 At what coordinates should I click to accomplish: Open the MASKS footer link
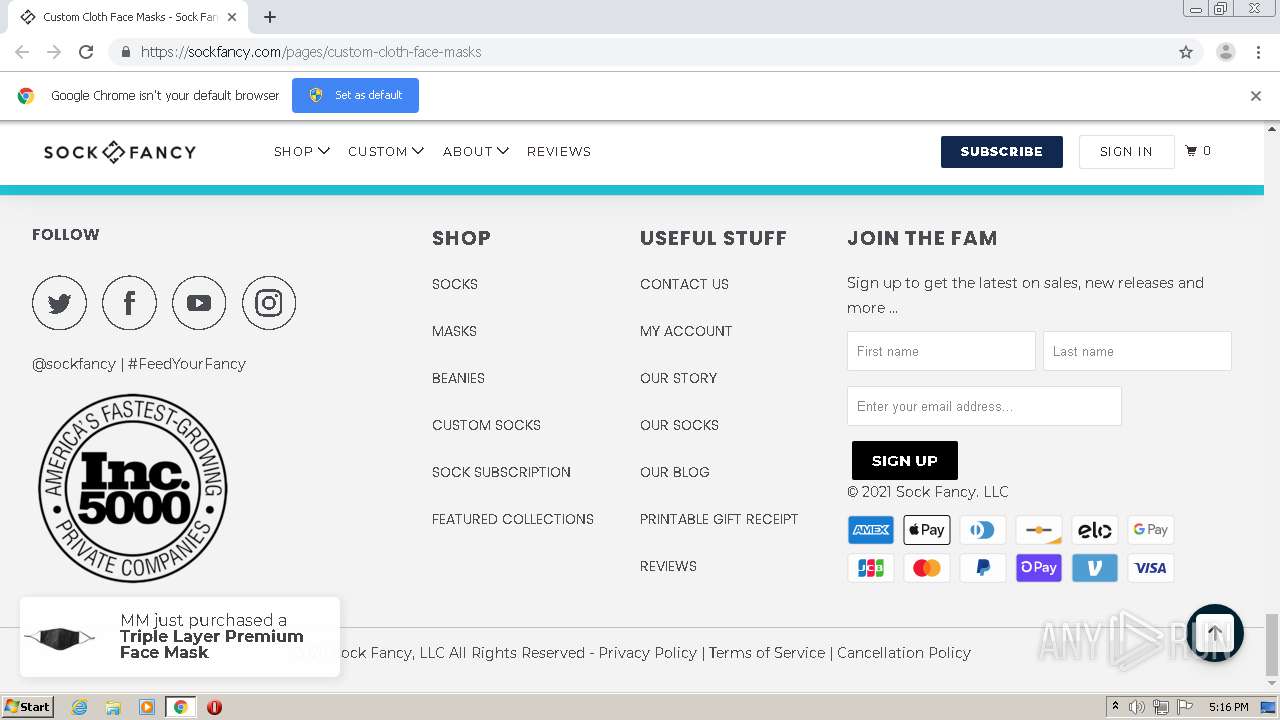(454, 331)
